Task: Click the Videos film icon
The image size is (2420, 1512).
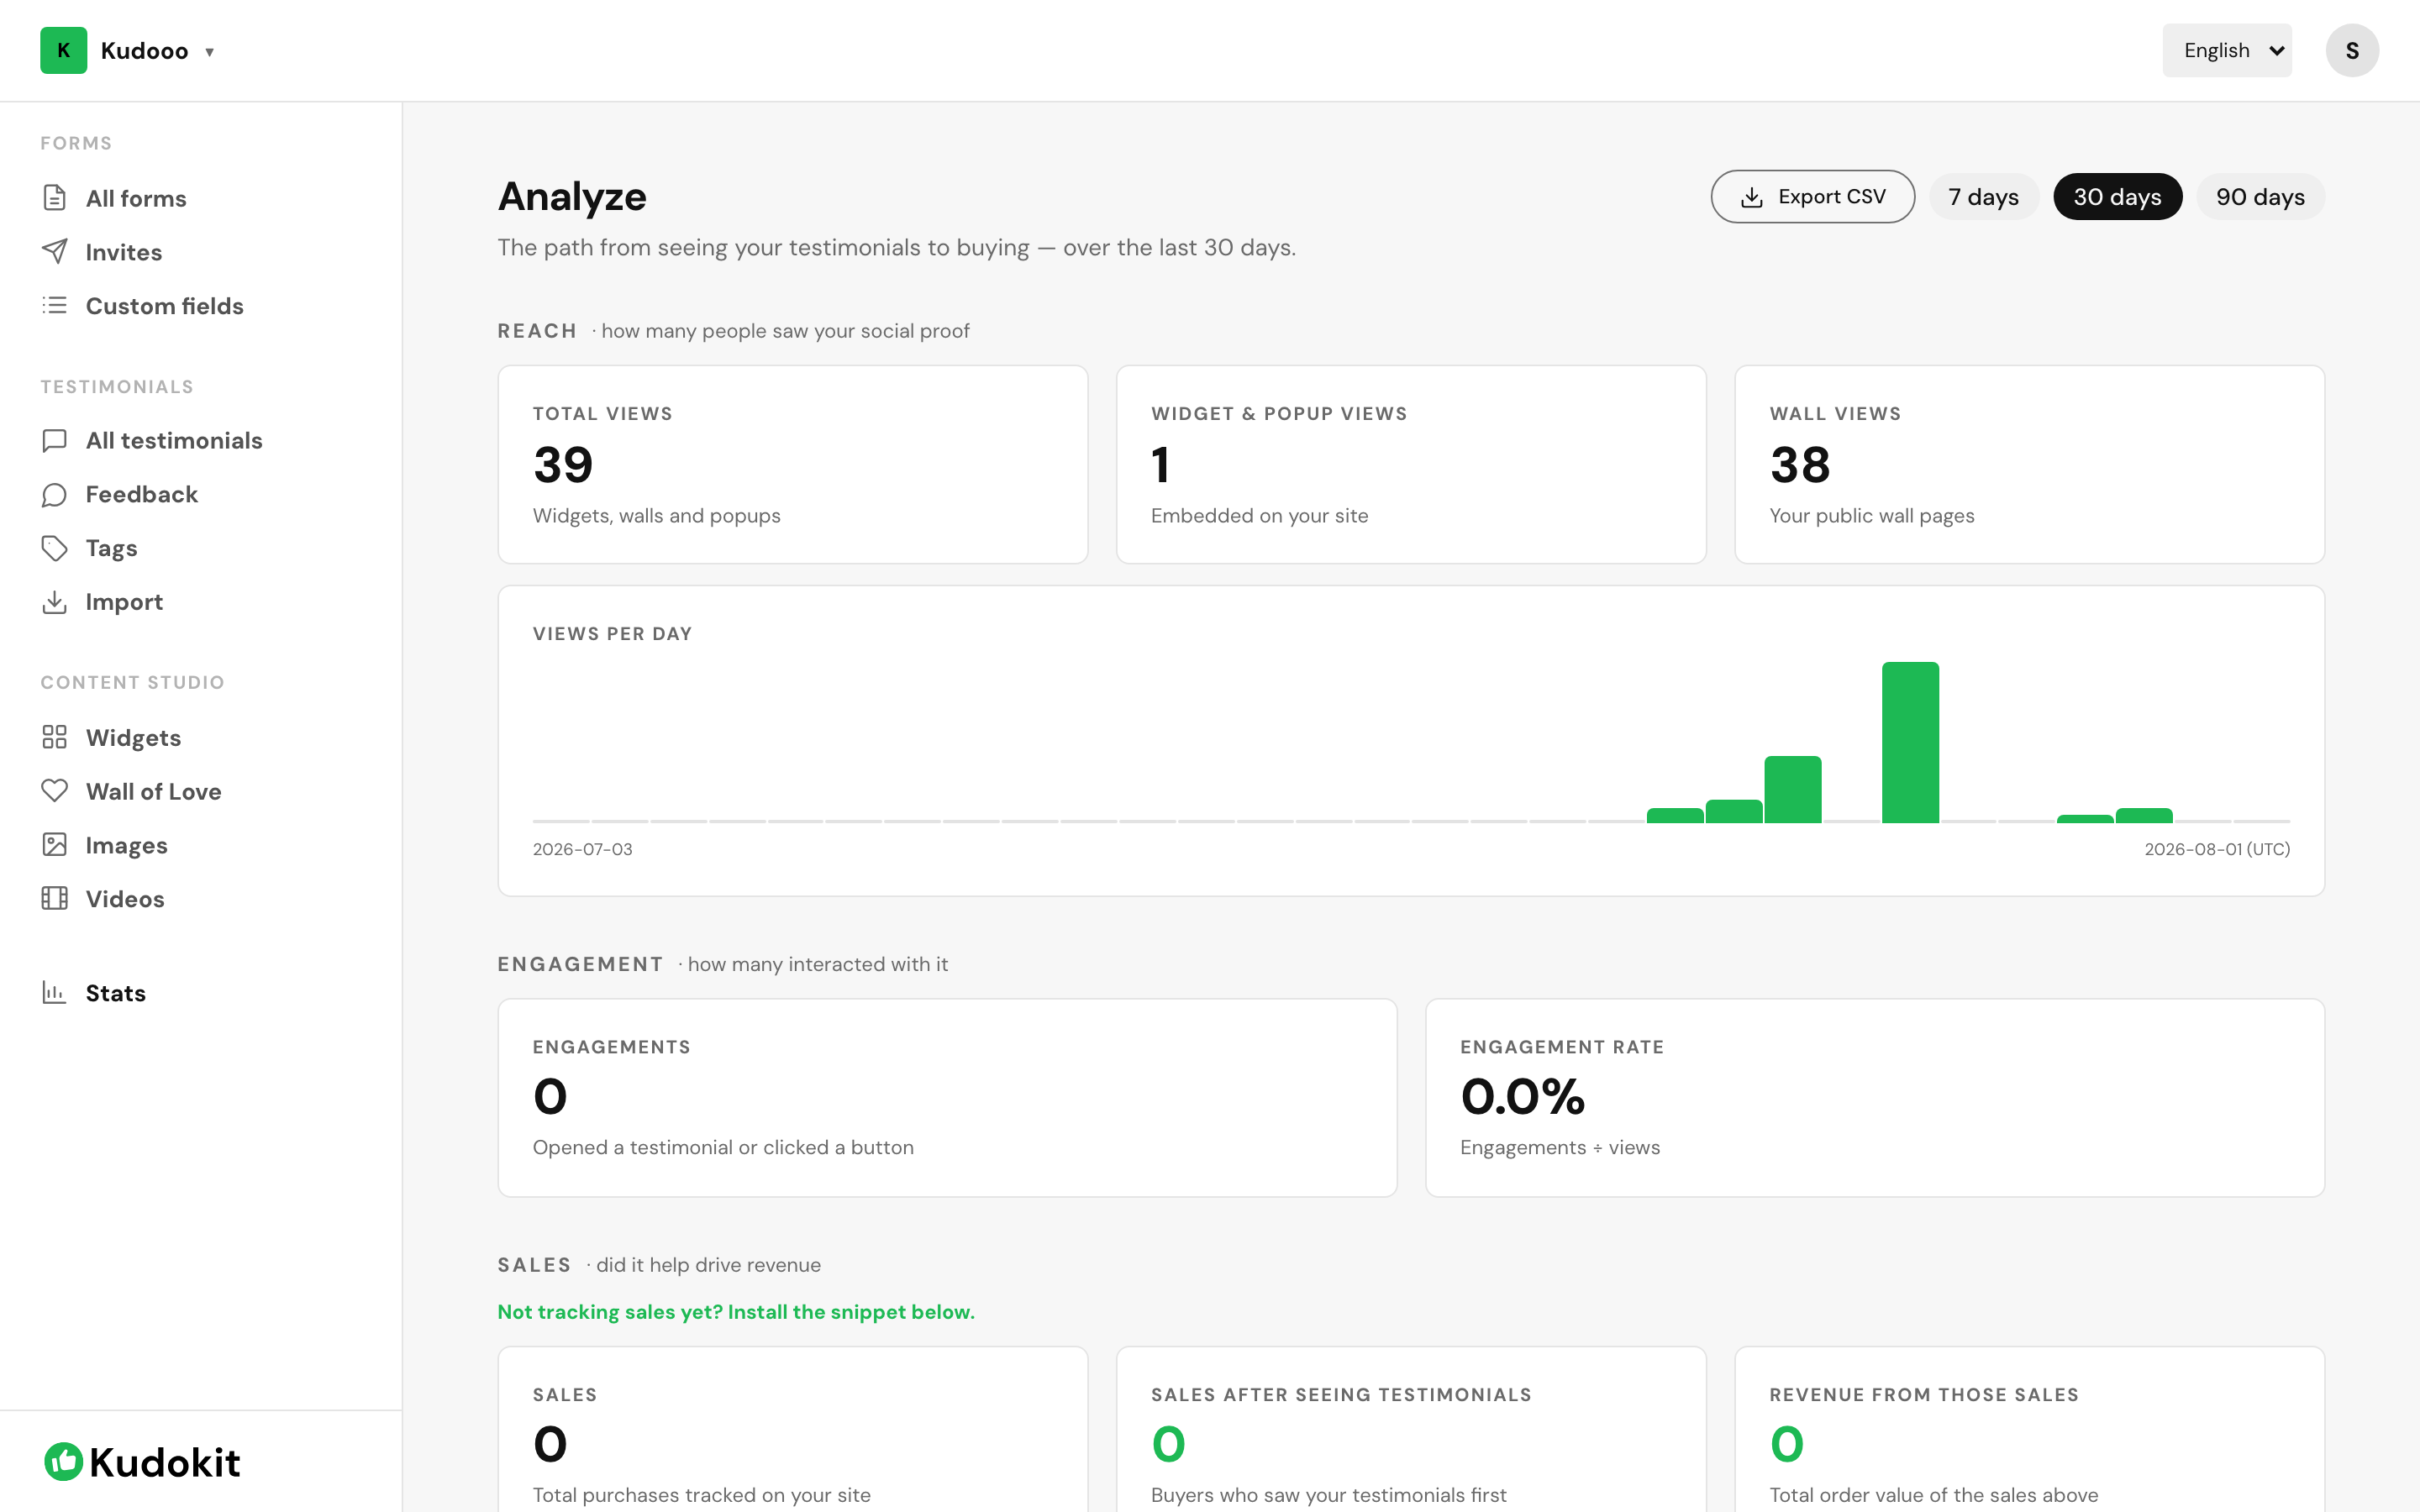Action: tap(55, 899)
